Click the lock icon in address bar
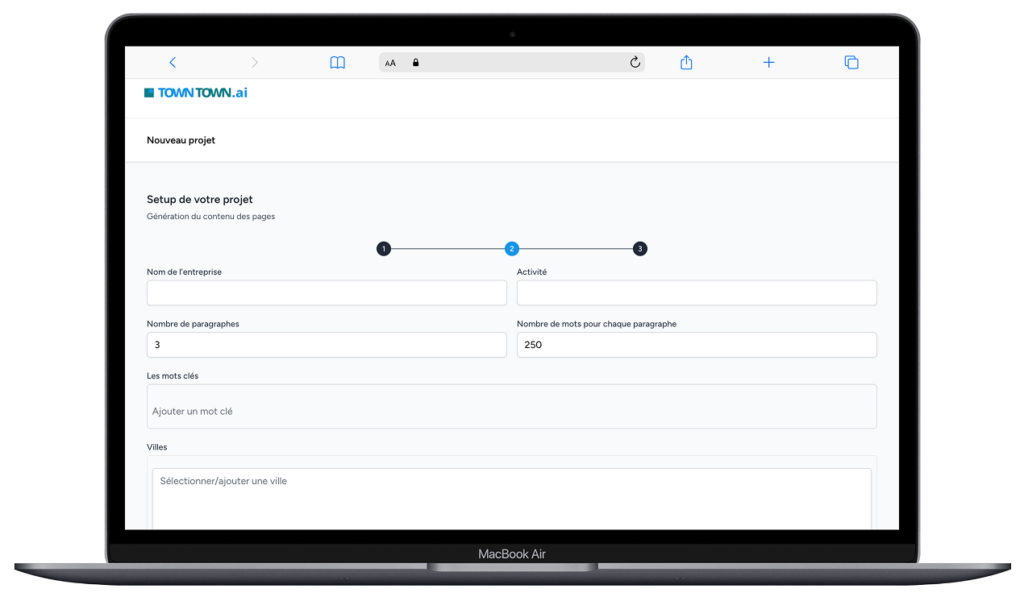Screen dimensions: 1024x601 click(416, 62)
